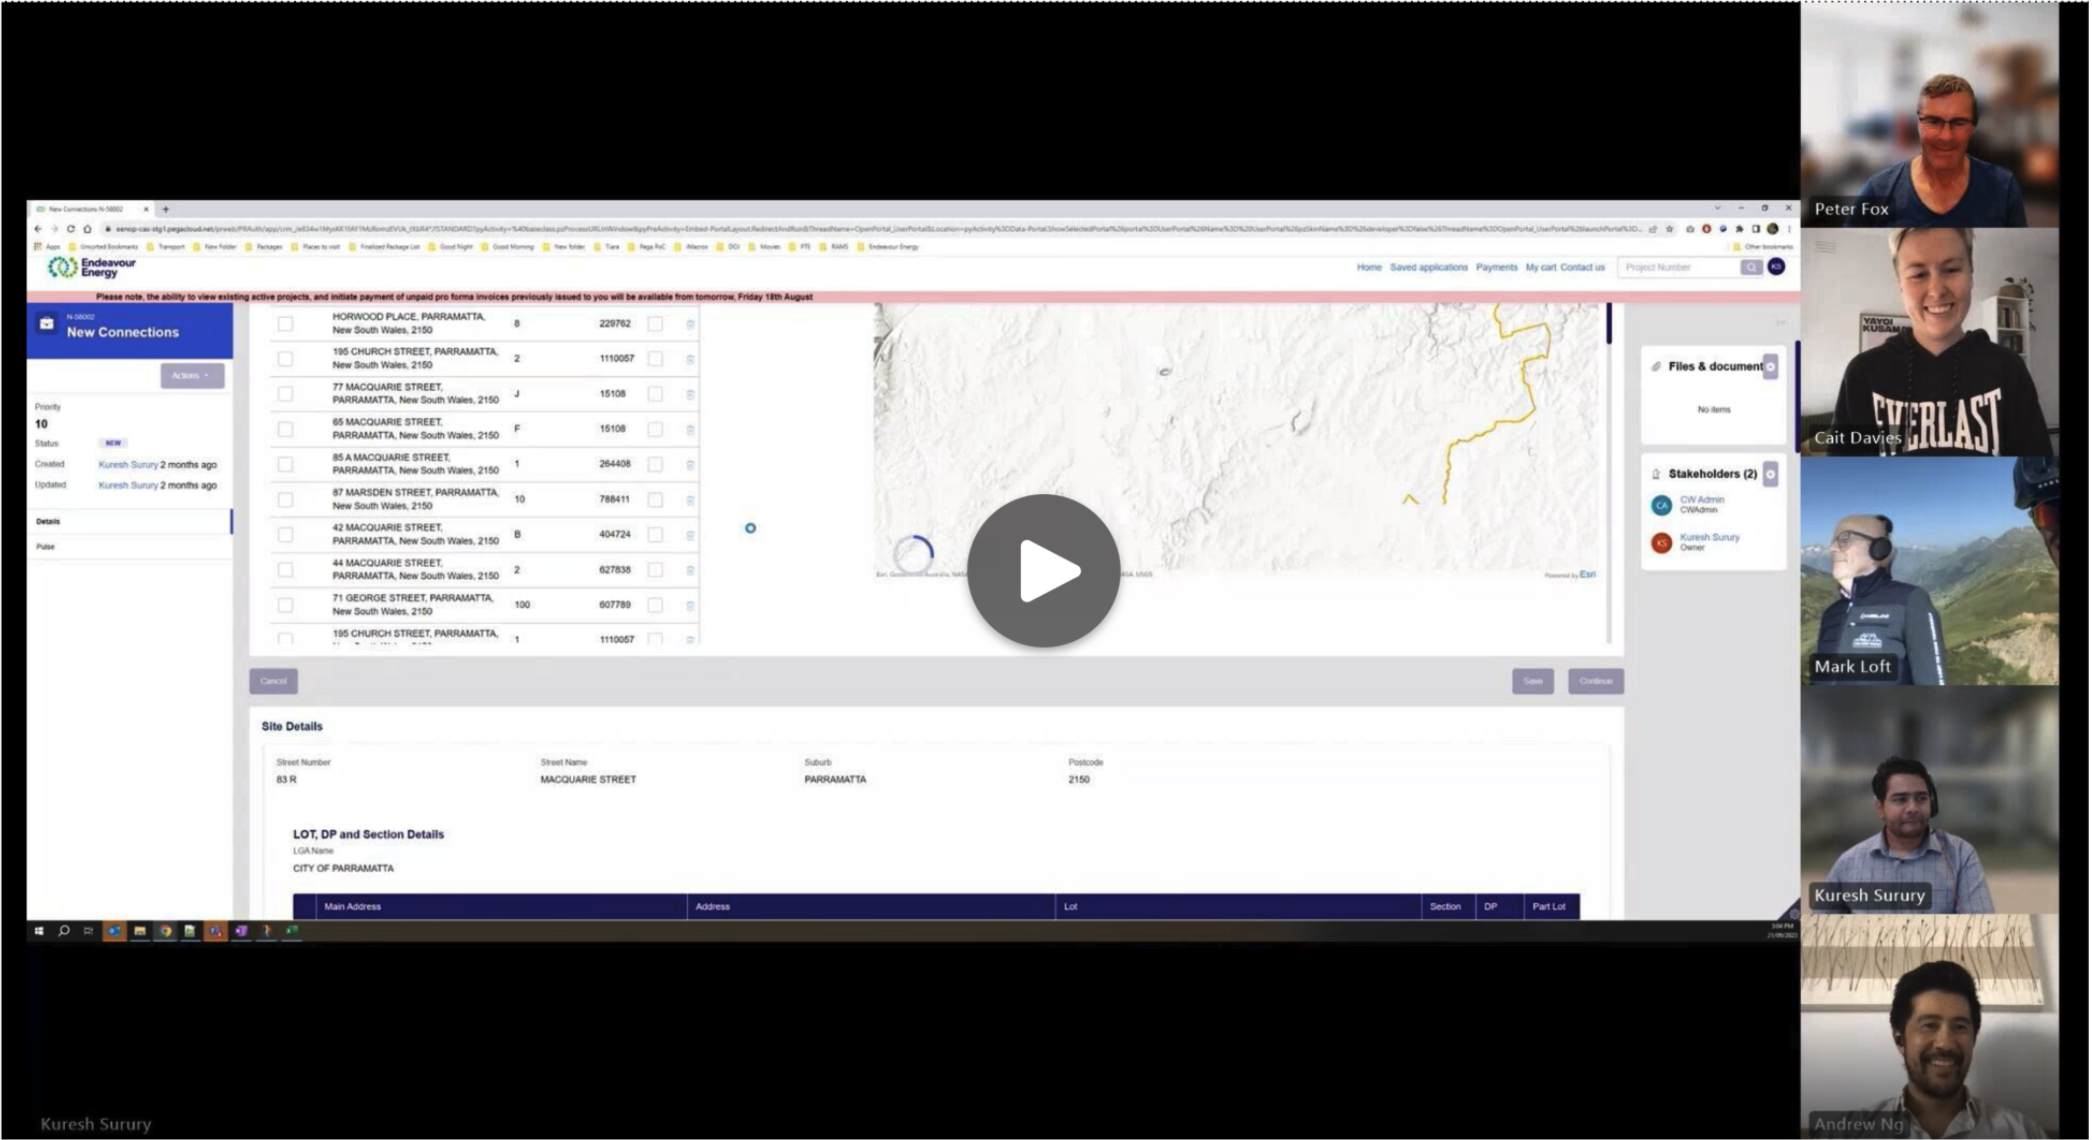
Task: Click the Project Number search magnifier icon
Action: pos(1750,267)
